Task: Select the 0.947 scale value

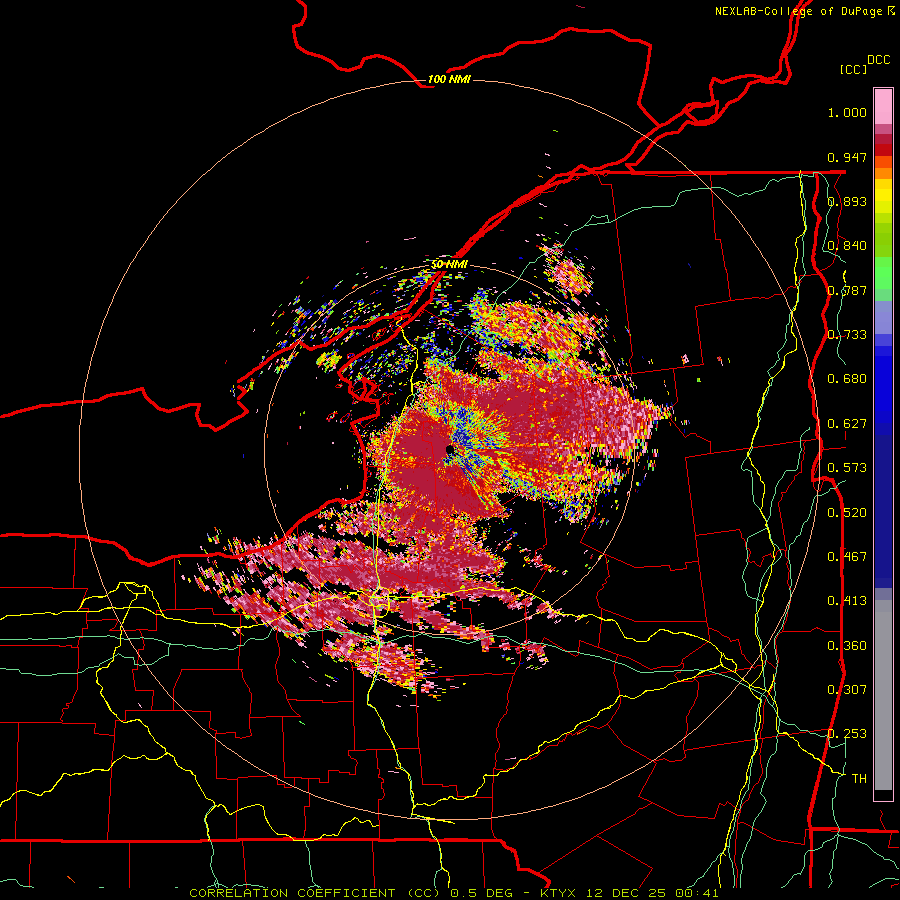Action: (x=847, y=157)
